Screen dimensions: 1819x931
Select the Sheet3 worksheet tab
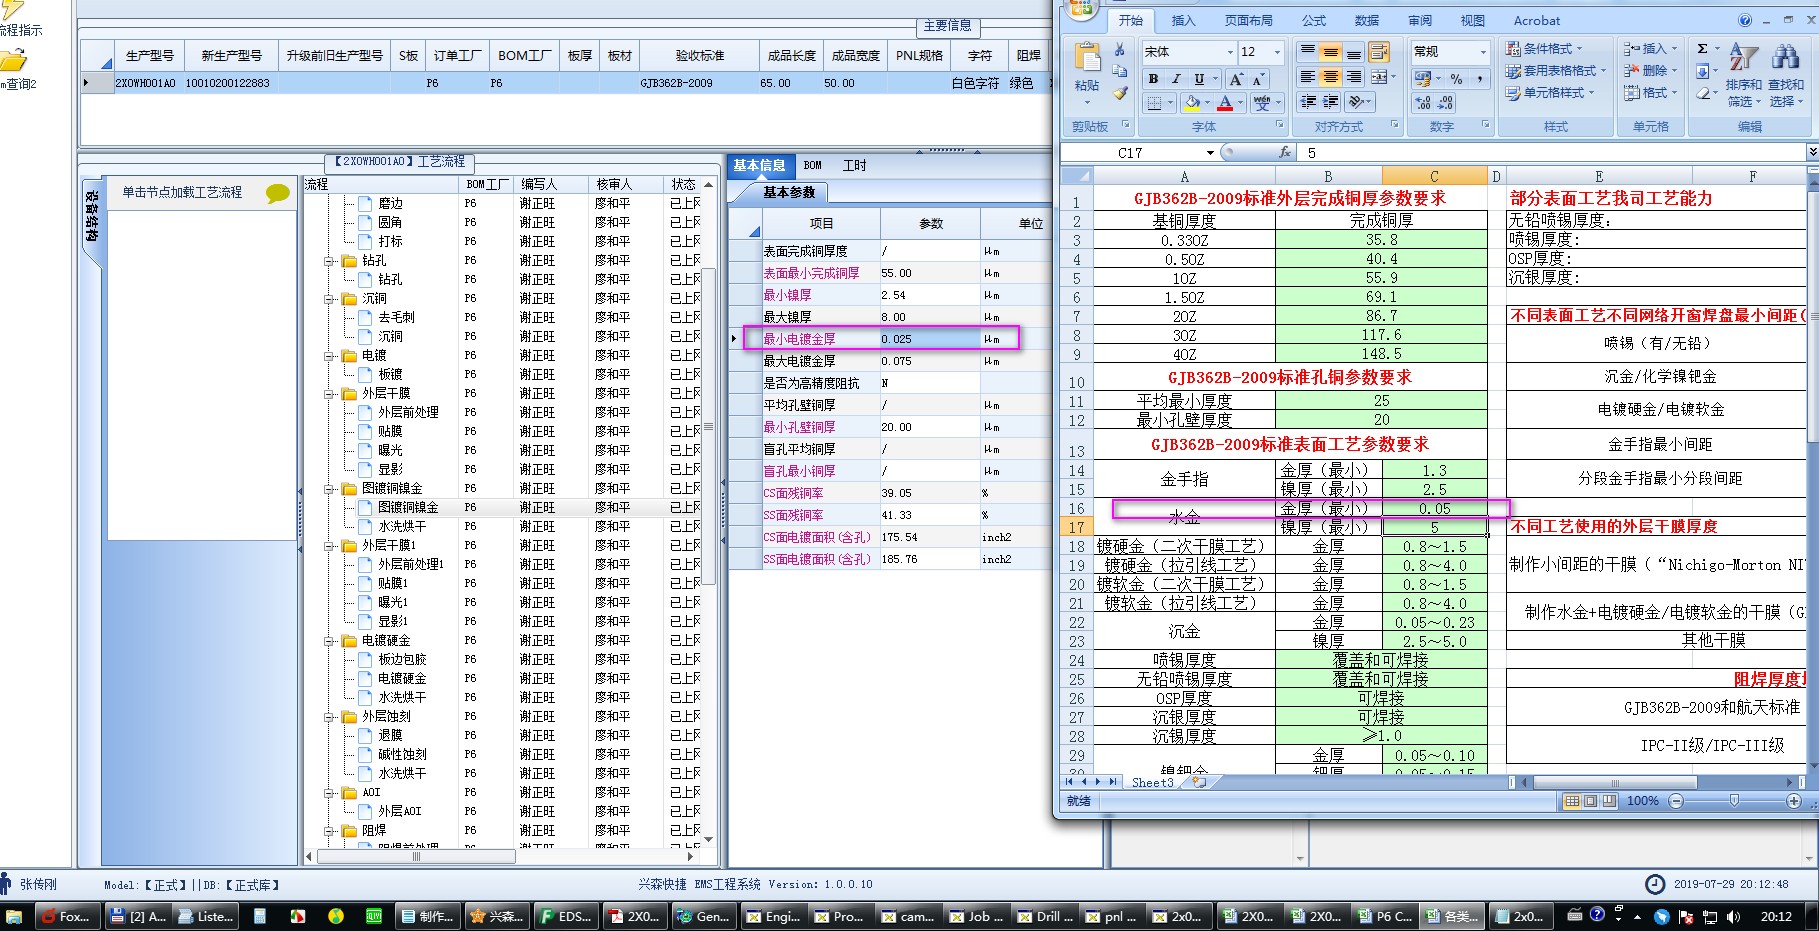click(x=1152, y=783)
